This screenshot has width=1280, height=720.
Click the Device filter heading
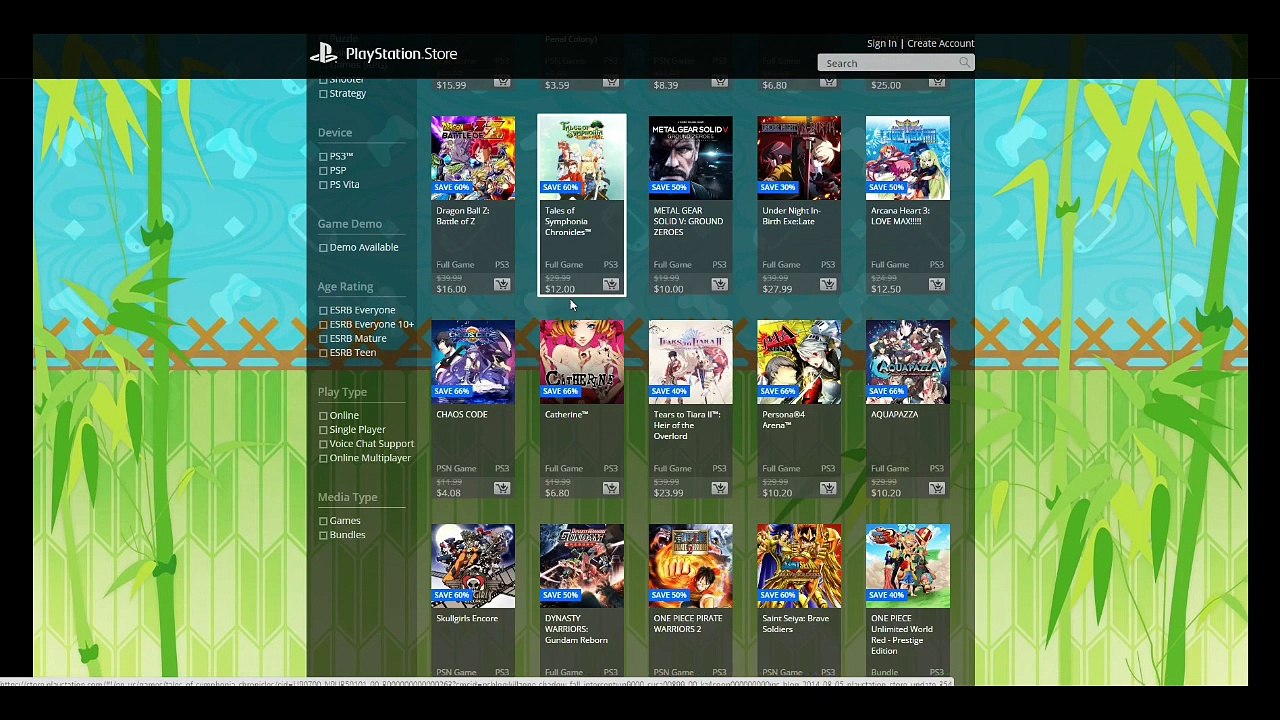(x=335, y=133)
